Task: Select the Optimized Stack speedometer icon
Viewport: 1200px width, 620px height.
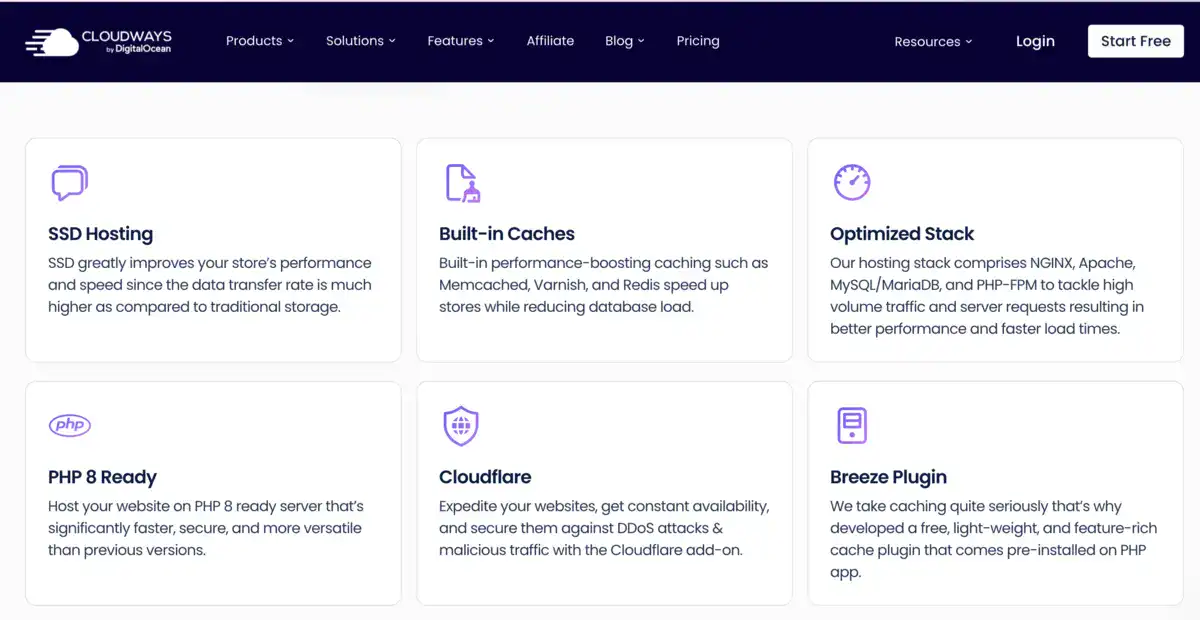Action: 851,182
